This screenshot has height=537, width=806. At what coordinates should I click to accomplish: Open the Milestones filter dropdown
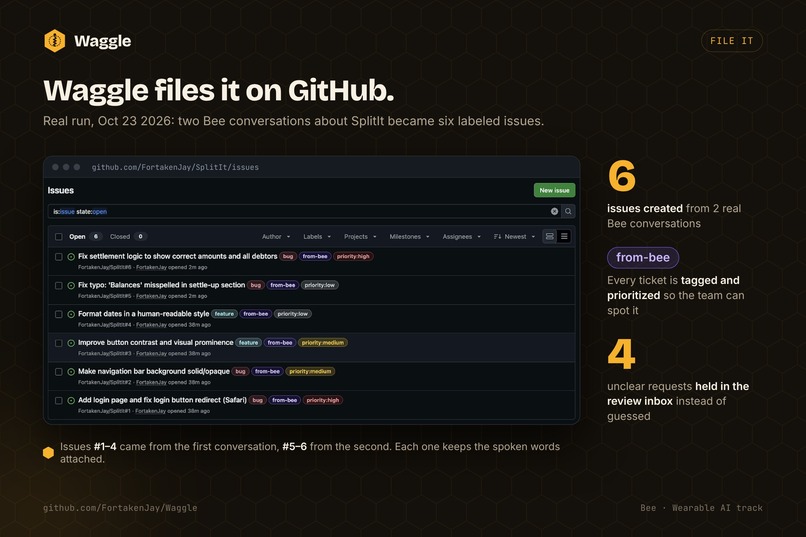click(x=409, y=236)
